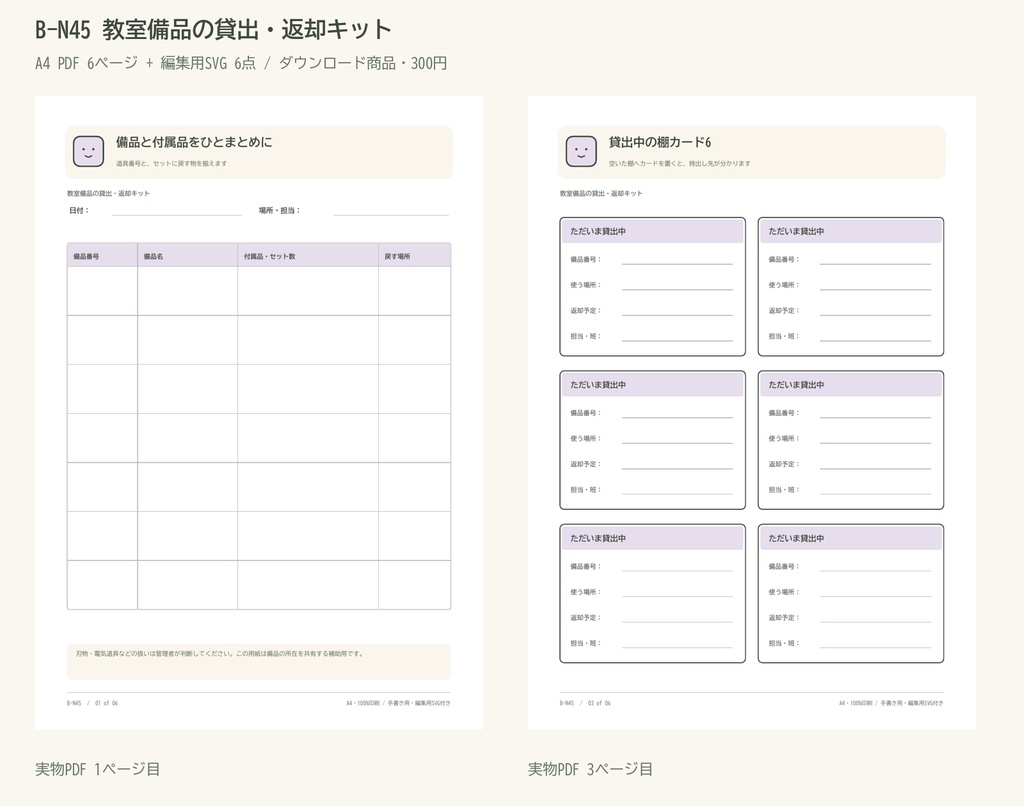Click 'ただいま貸出中' header of the bottom-right card
Image resolution: width=1024 pixels, height=806 pixels.
pyautogui.click(x=851, y=538)
